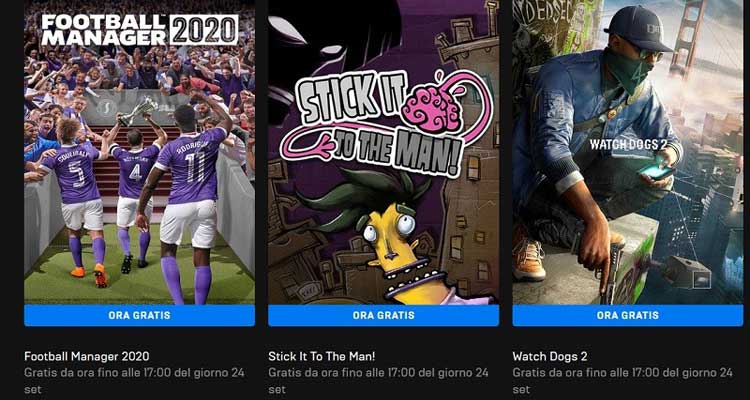Open the Watch Dogs 2 cover artwork

(x=628, y=152)
